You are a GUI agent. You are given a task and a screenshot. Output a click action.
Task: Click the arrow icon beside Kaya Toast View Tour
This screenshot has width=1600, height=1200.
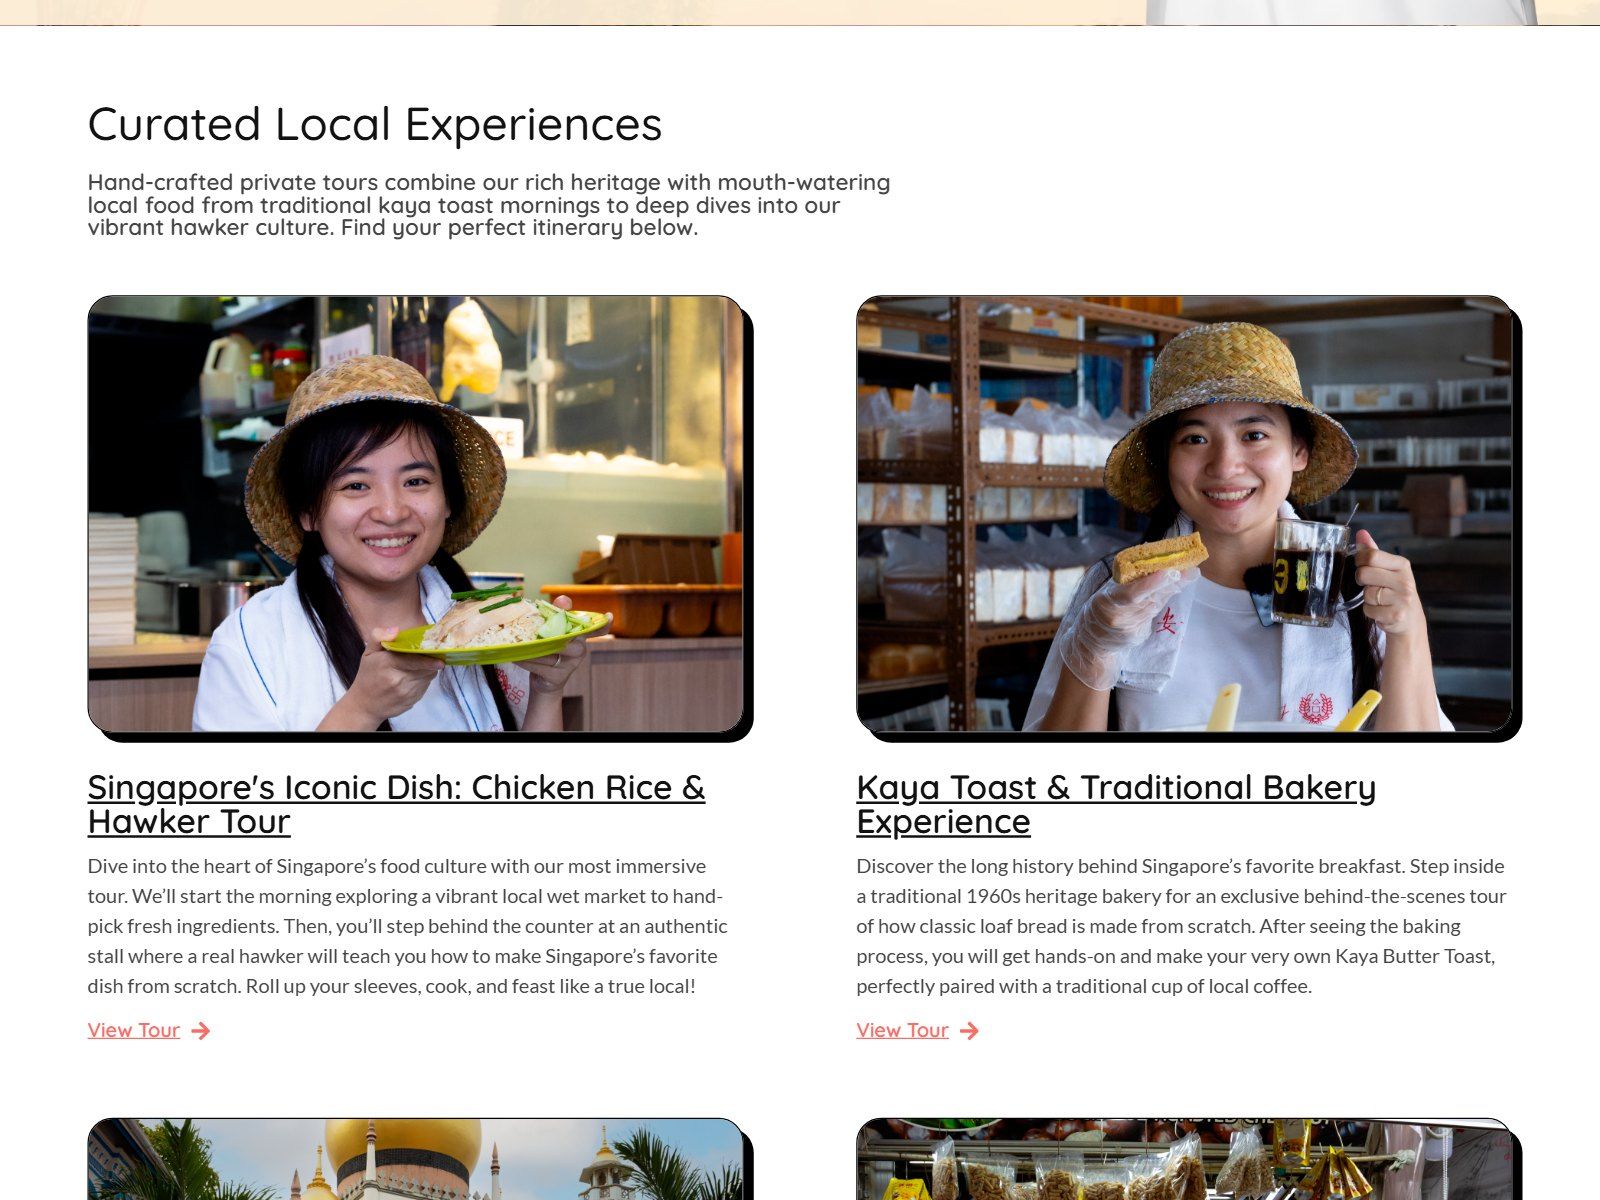[x=969, y=1031]
